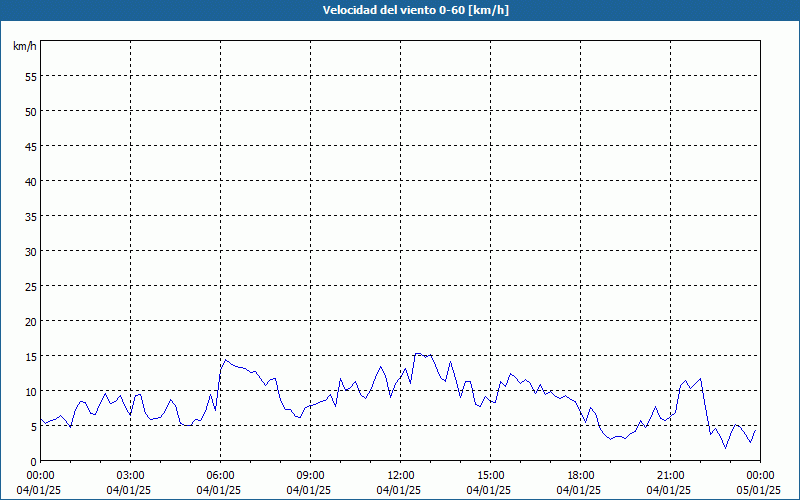Viewport: 800px width, 500px height.
Task: Click the 40 value on the vertical axis
Action: (x=31, y=182)
